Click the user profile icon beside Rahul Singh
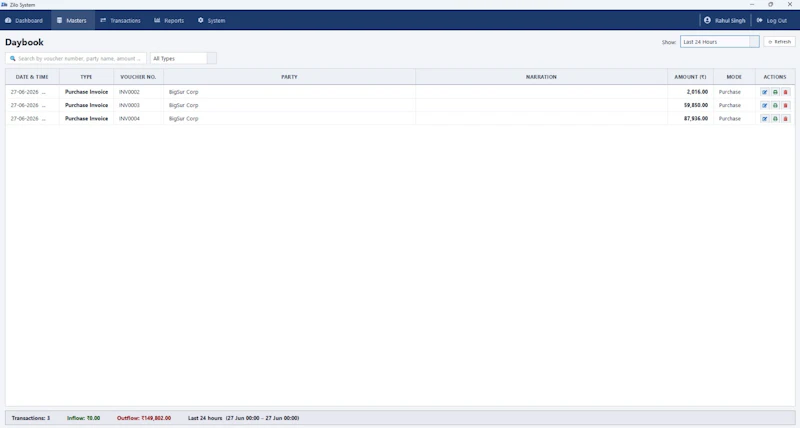 click(707, 20)
